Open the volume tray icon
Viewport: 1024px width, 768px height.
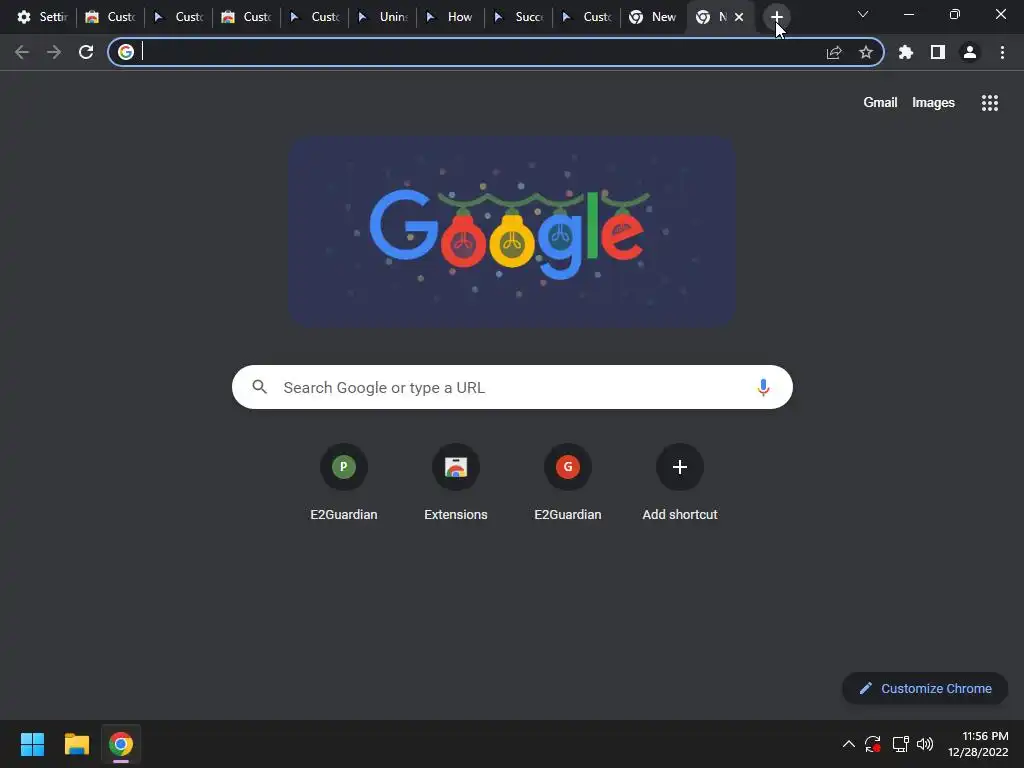(x=925, y=744)
